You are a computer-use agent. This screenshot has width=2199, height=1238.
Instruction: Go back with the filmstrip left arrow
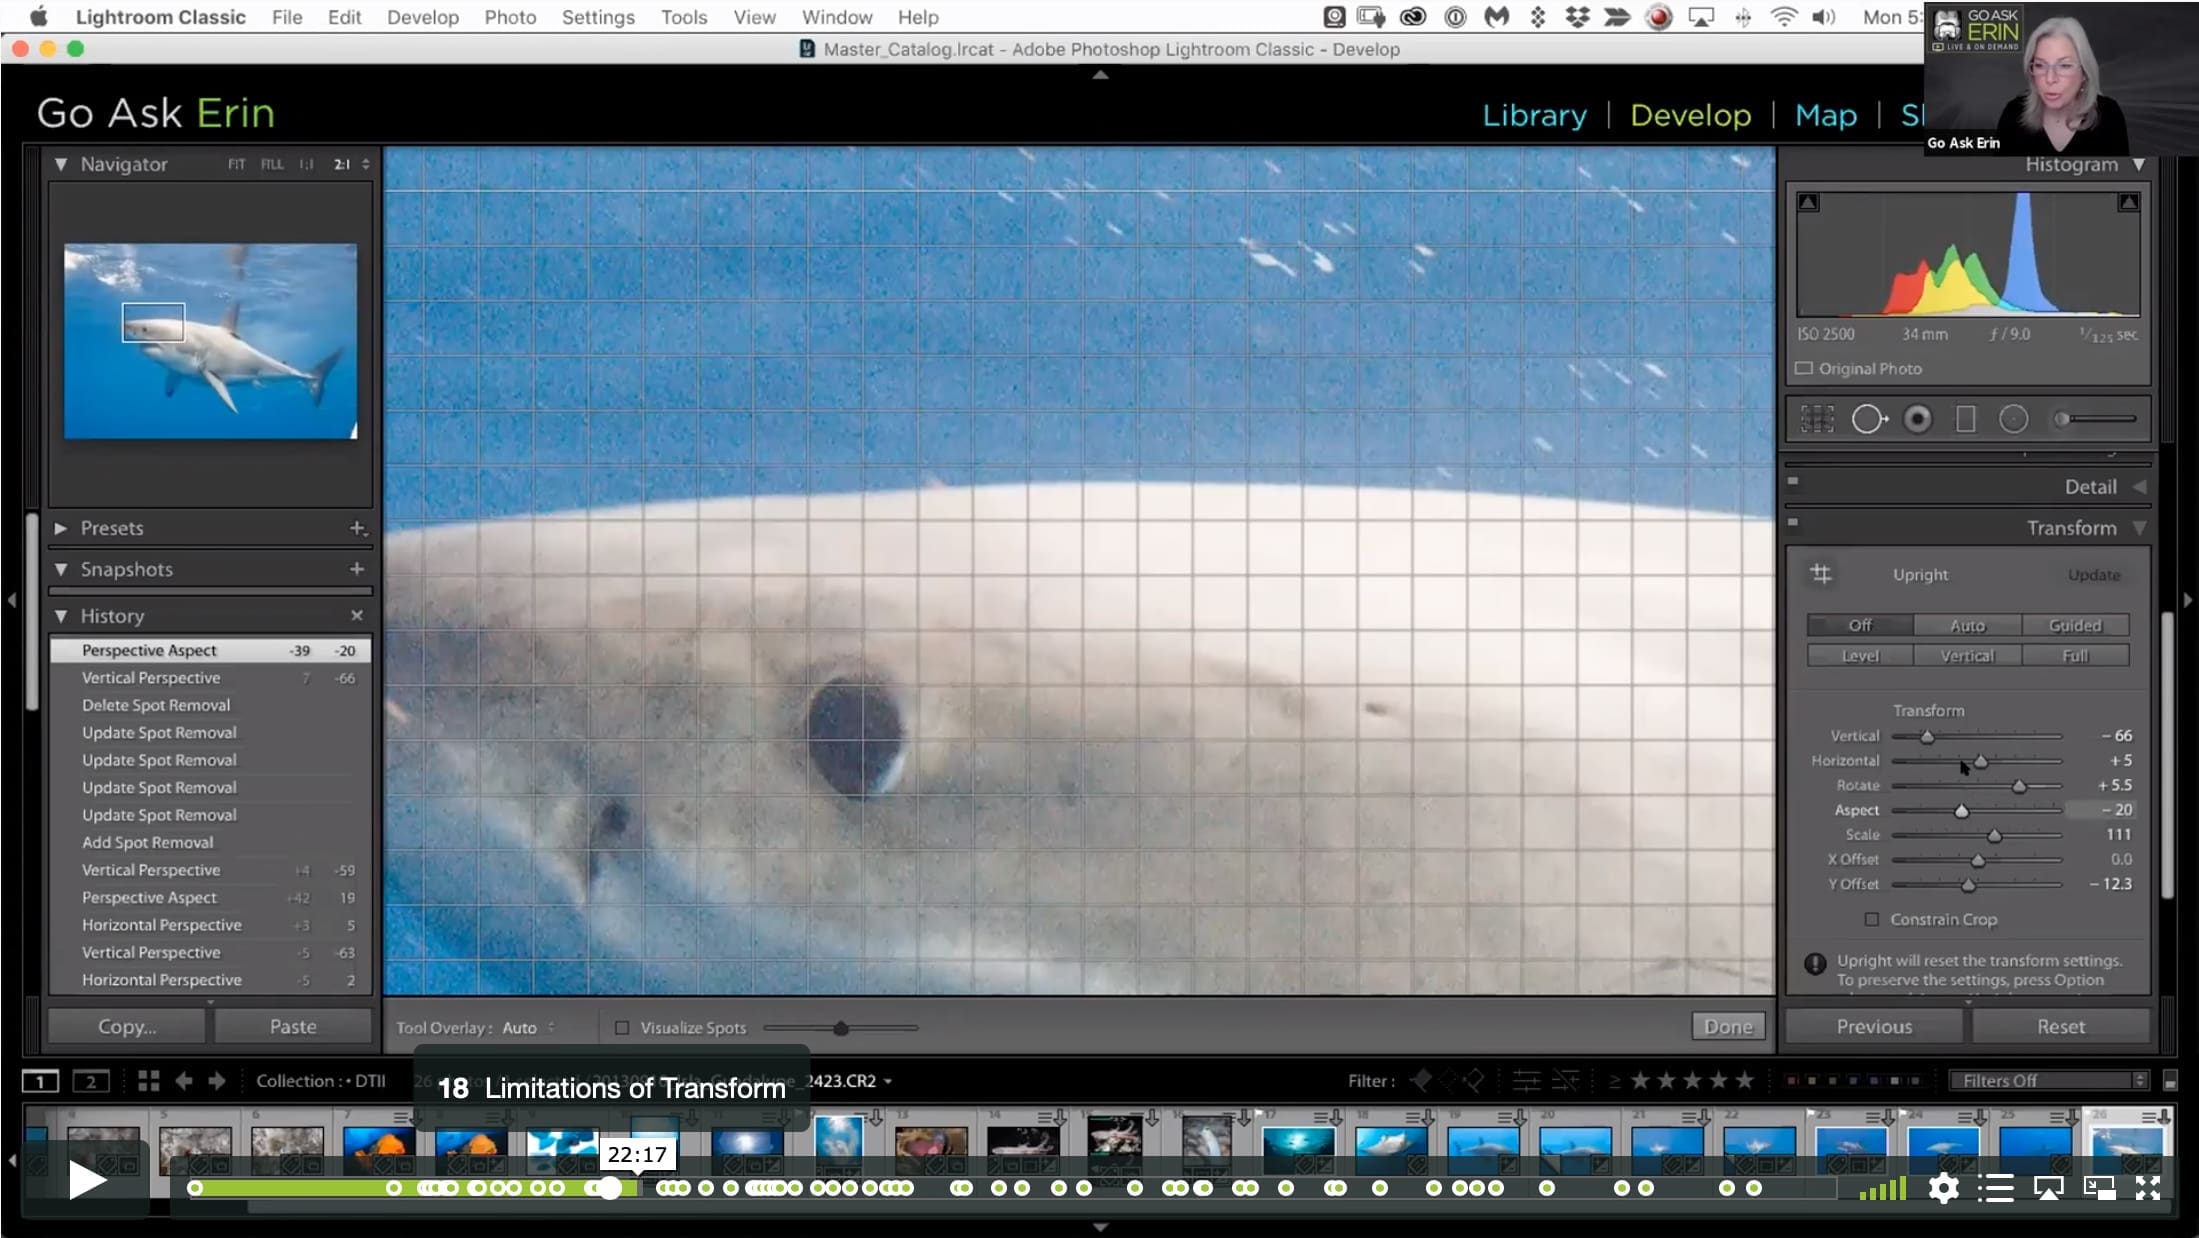[x=184, y=1080]
